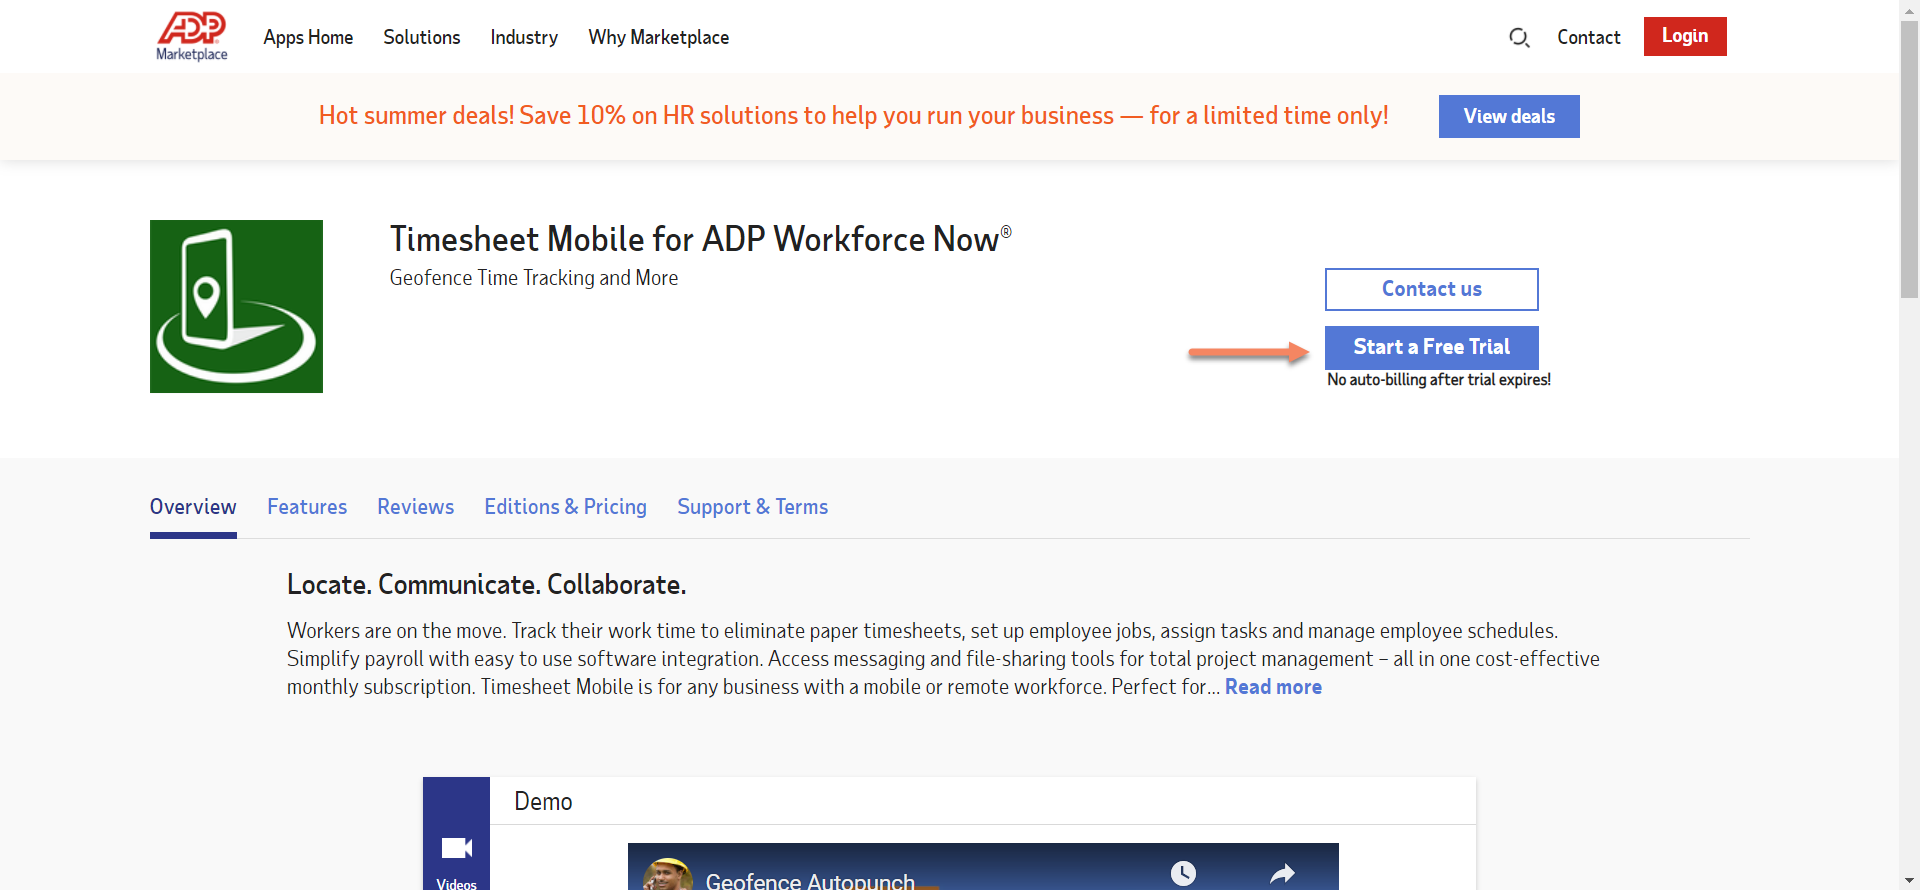Screen dimensions: 1920x890
Task: Click the Share arrow icon on video
Action: 1282,874
